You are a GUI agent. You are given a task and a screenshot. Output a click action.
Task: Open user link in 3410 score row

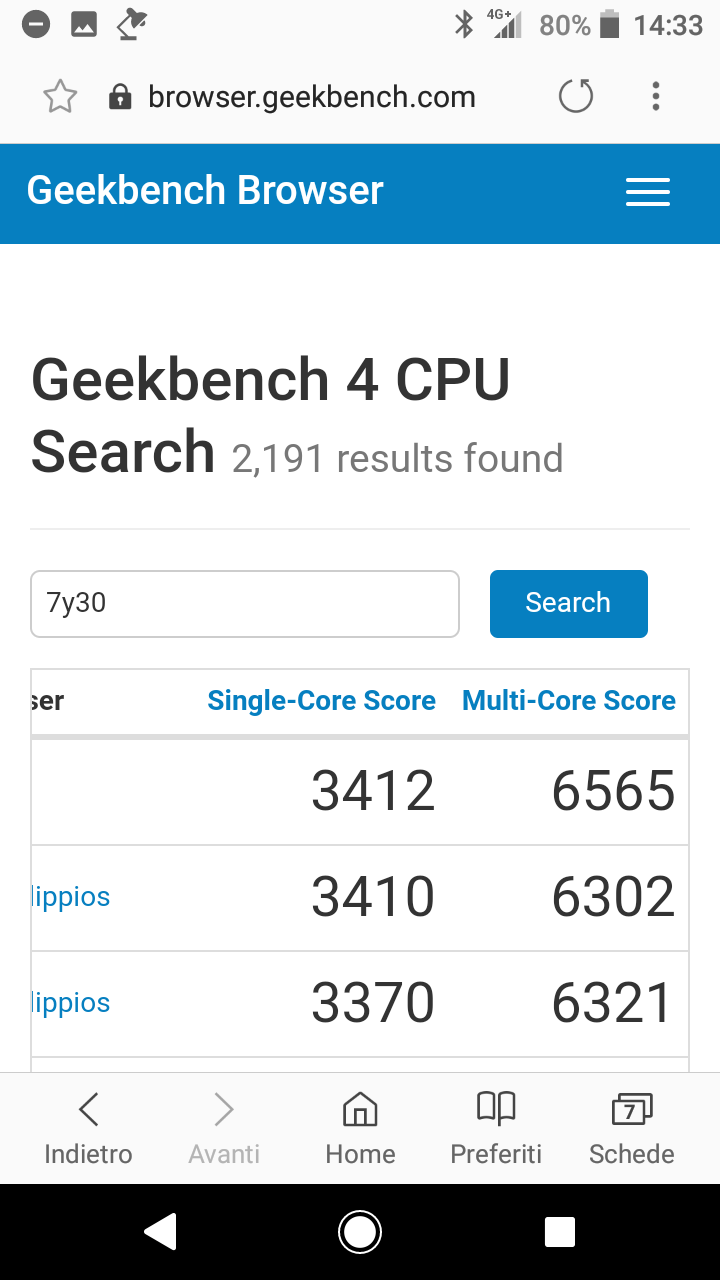71,897
